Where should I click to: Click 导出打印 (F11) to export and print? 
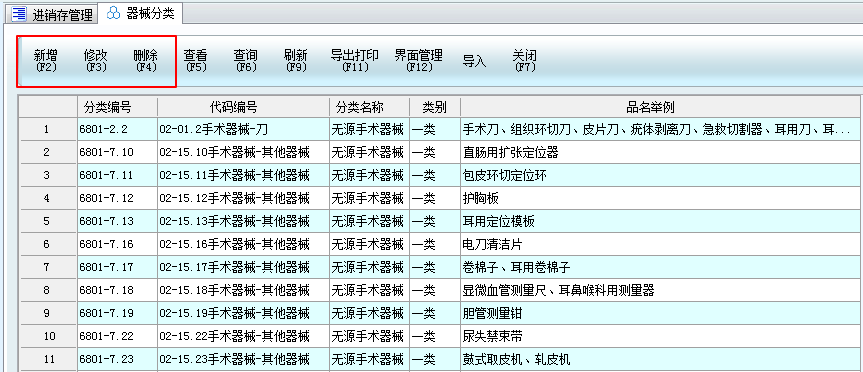(x=354, y=61)
